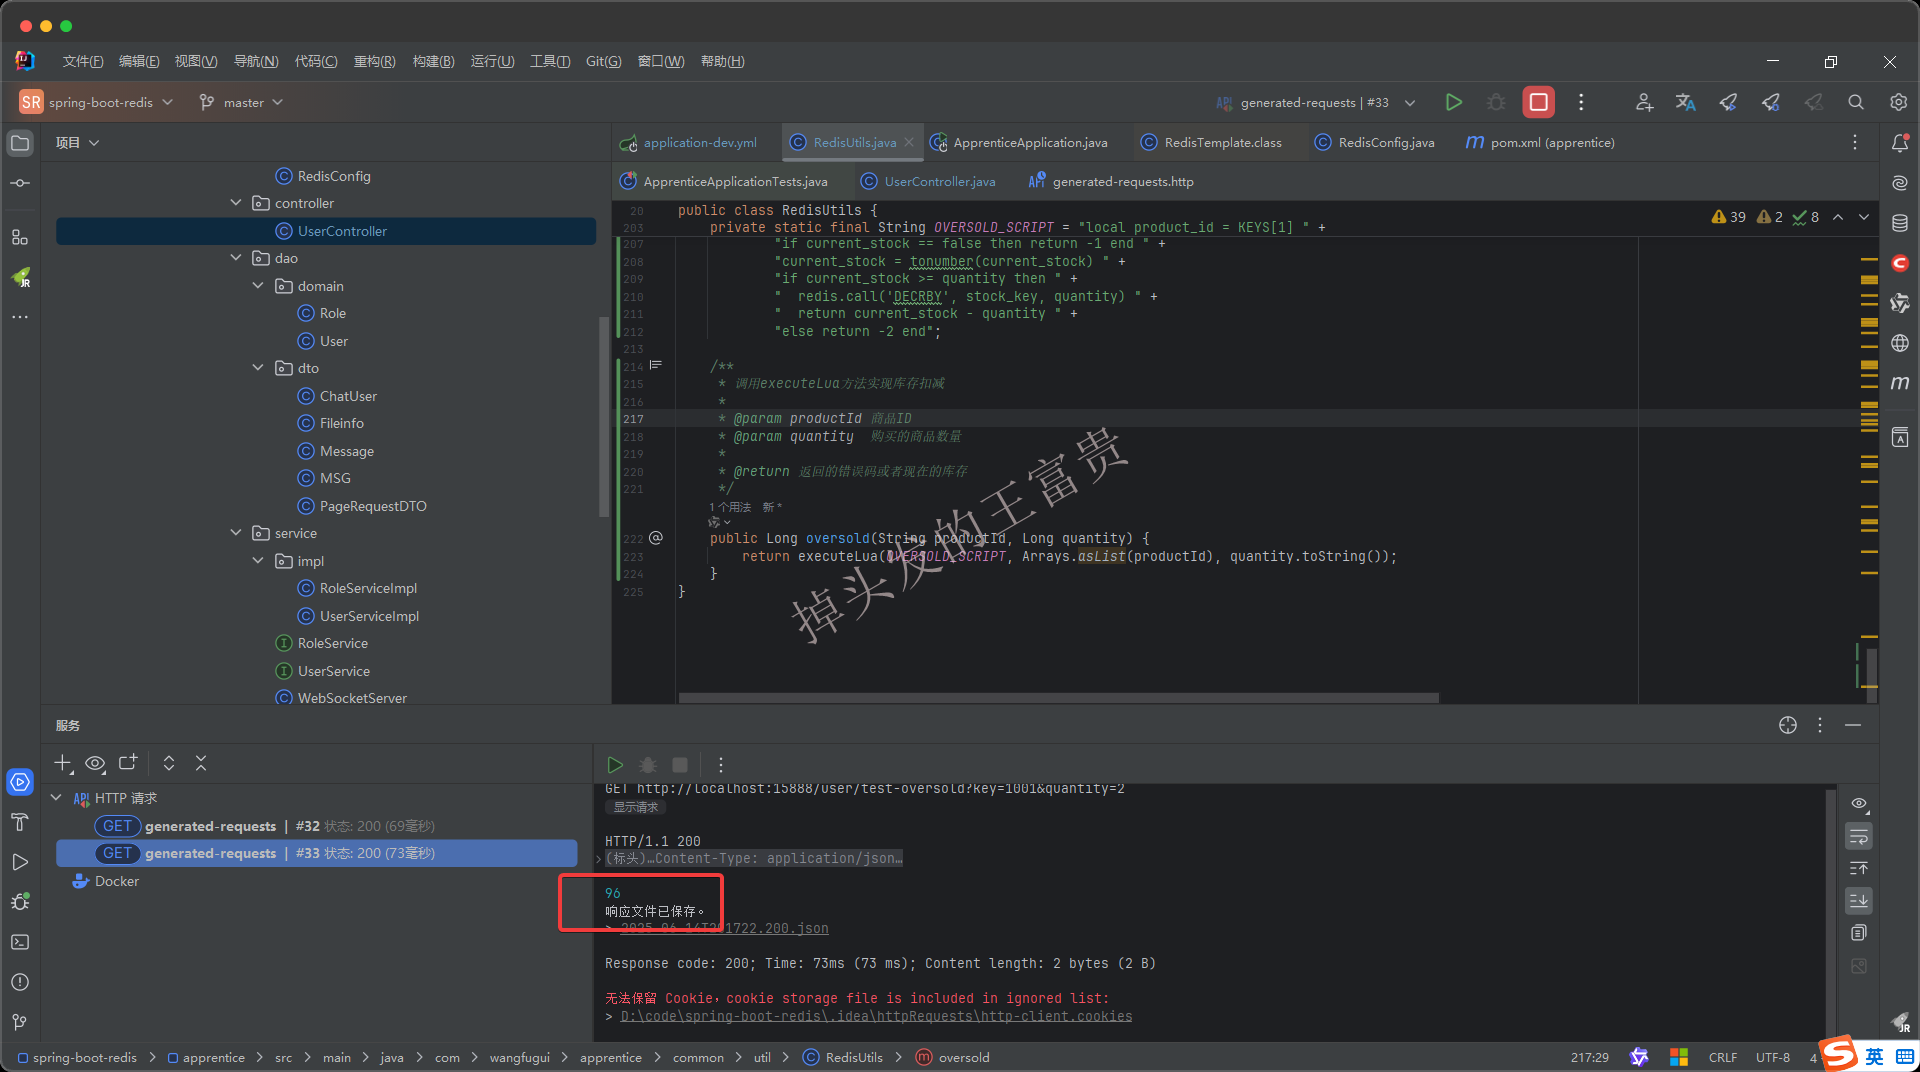Collapse the dao package

click(236, 258)
